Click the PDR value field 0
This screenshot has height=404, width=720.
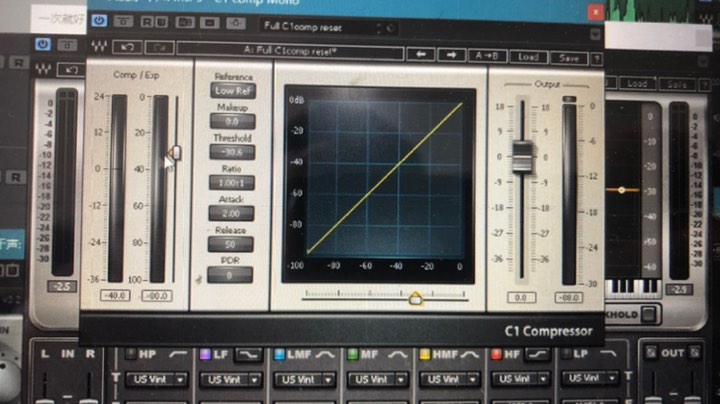click(x=230, y=275)
